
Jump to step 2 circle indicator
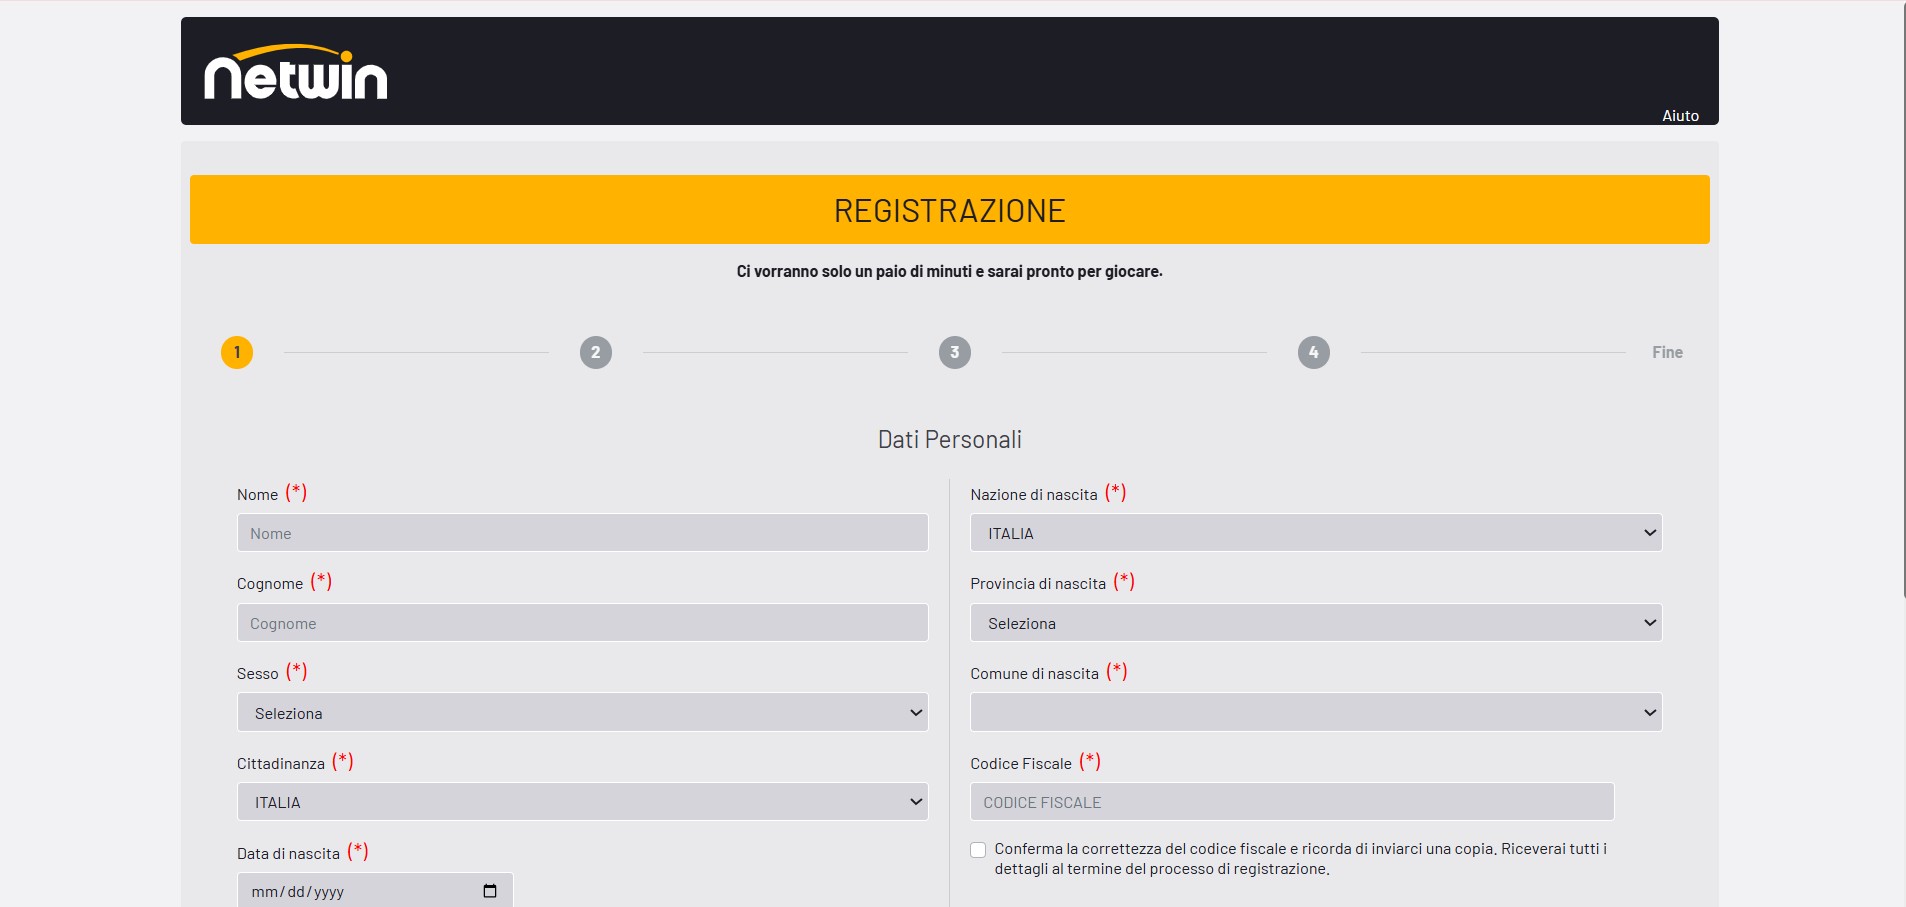(596, 352)
